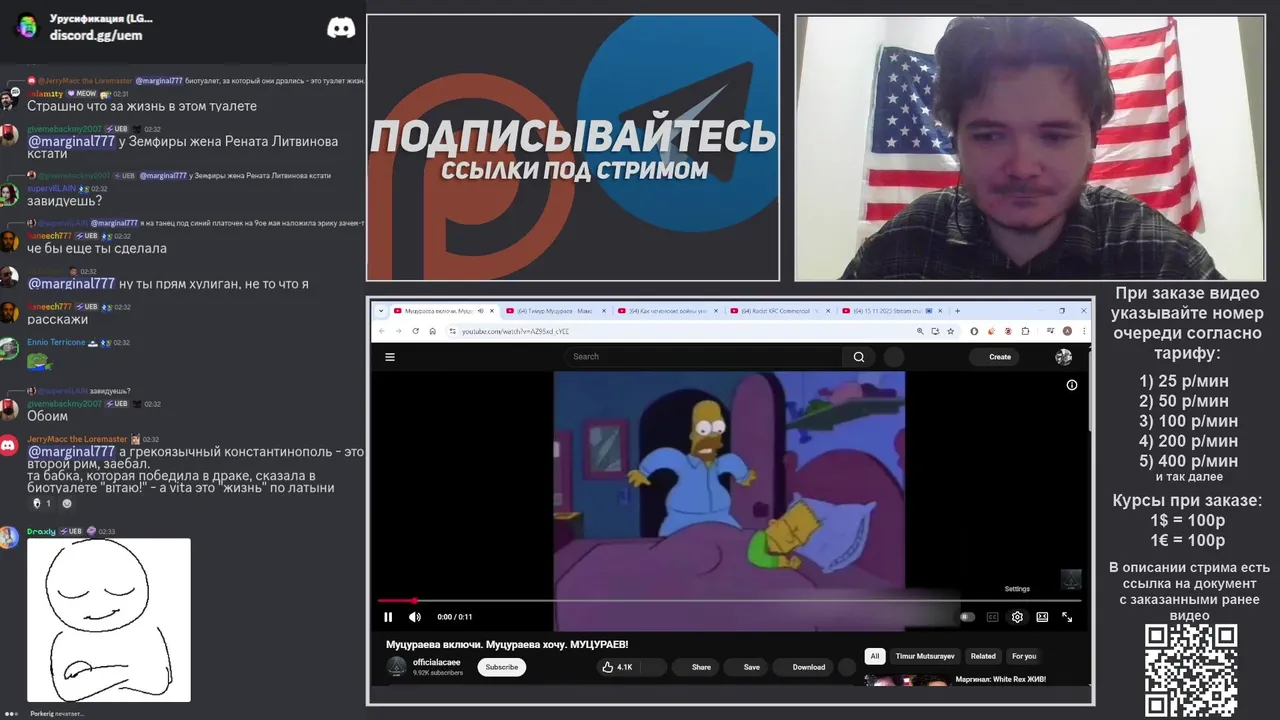
Task: Select the 'Related' filter chip
Action: [x=983, y=656]
